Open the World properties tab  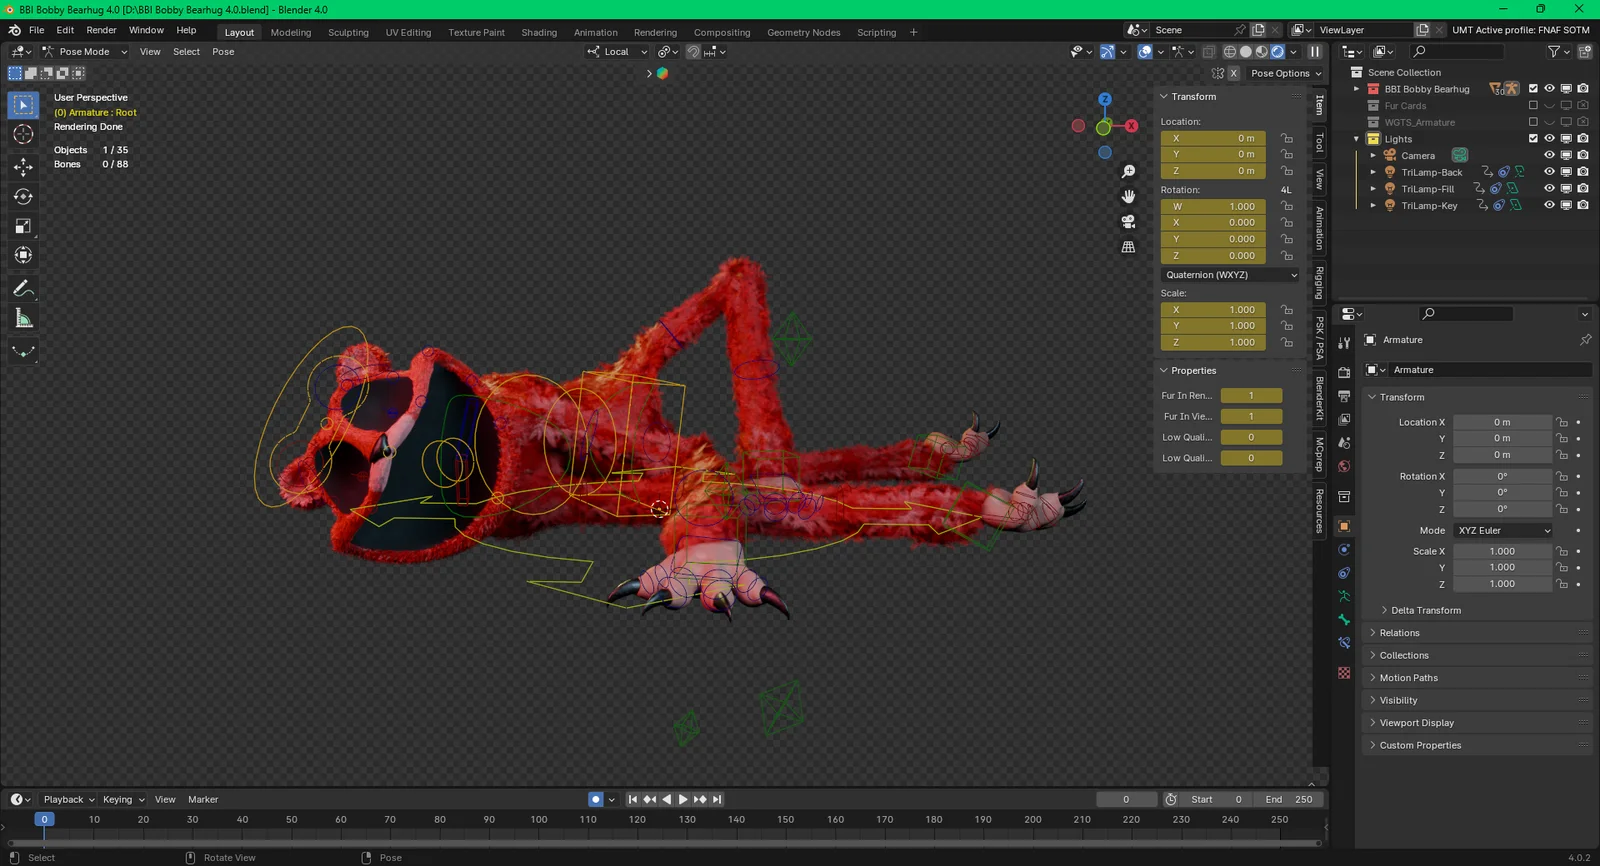pyautogui.click(x=1344, y=466)
